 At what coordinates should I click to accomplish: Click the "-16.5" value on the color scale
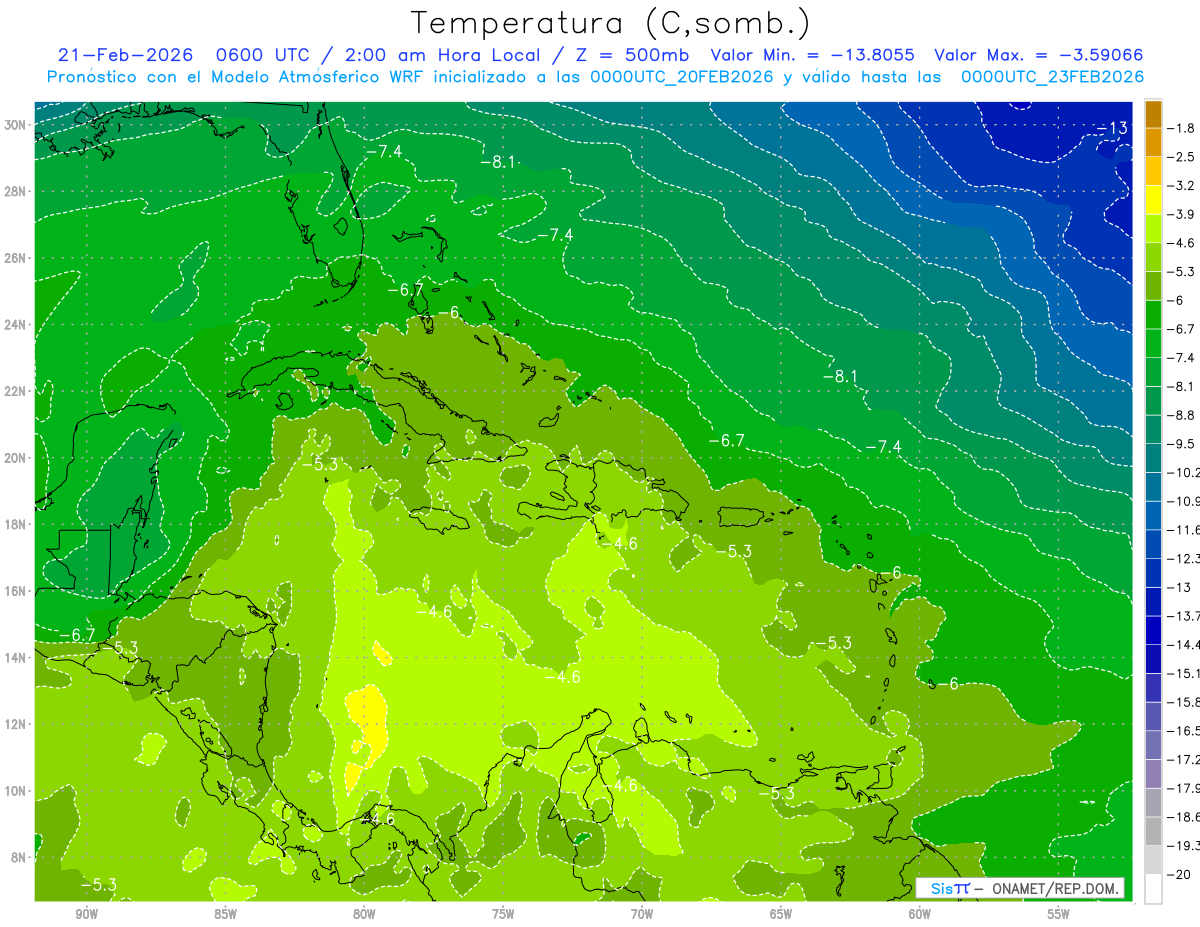[x=1182, y=731]
